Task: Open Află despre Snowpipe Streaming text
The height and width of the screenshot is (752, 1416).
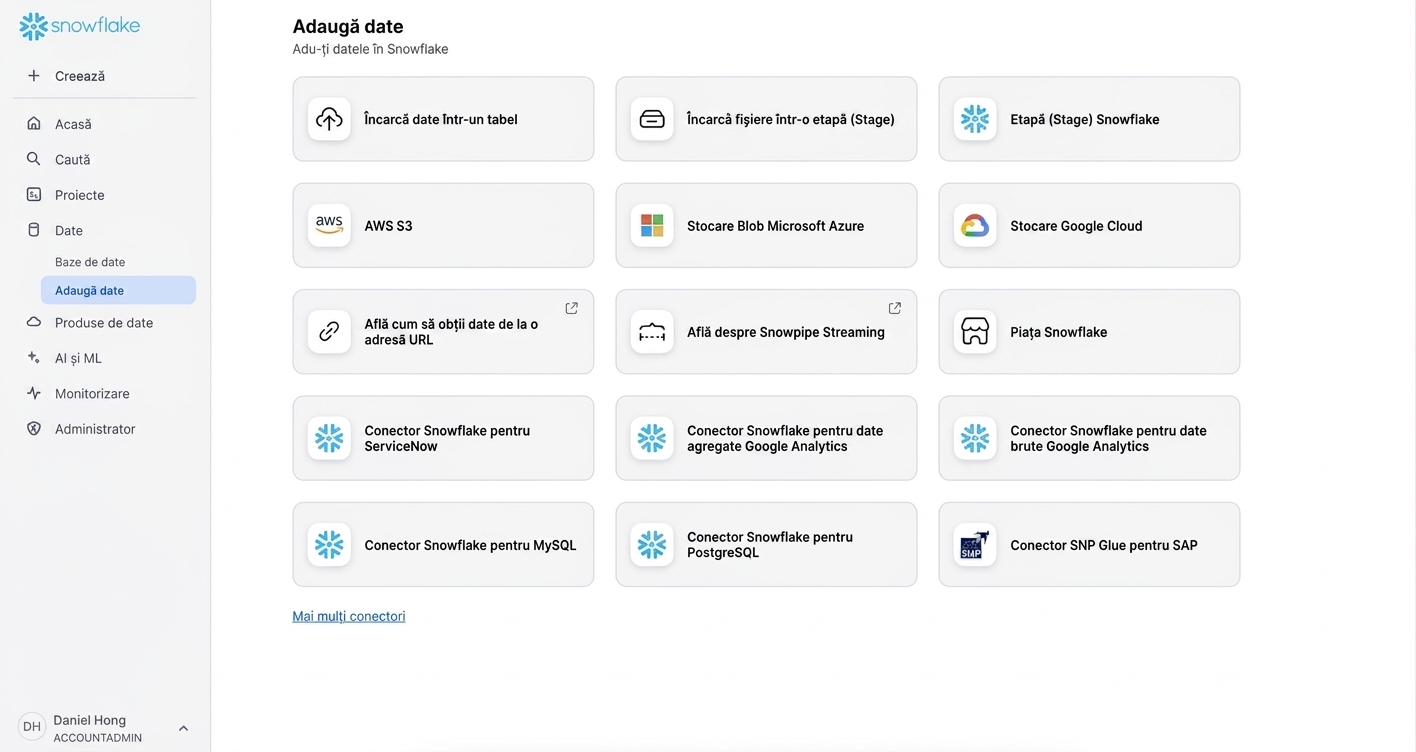Action: click(786, 332)
